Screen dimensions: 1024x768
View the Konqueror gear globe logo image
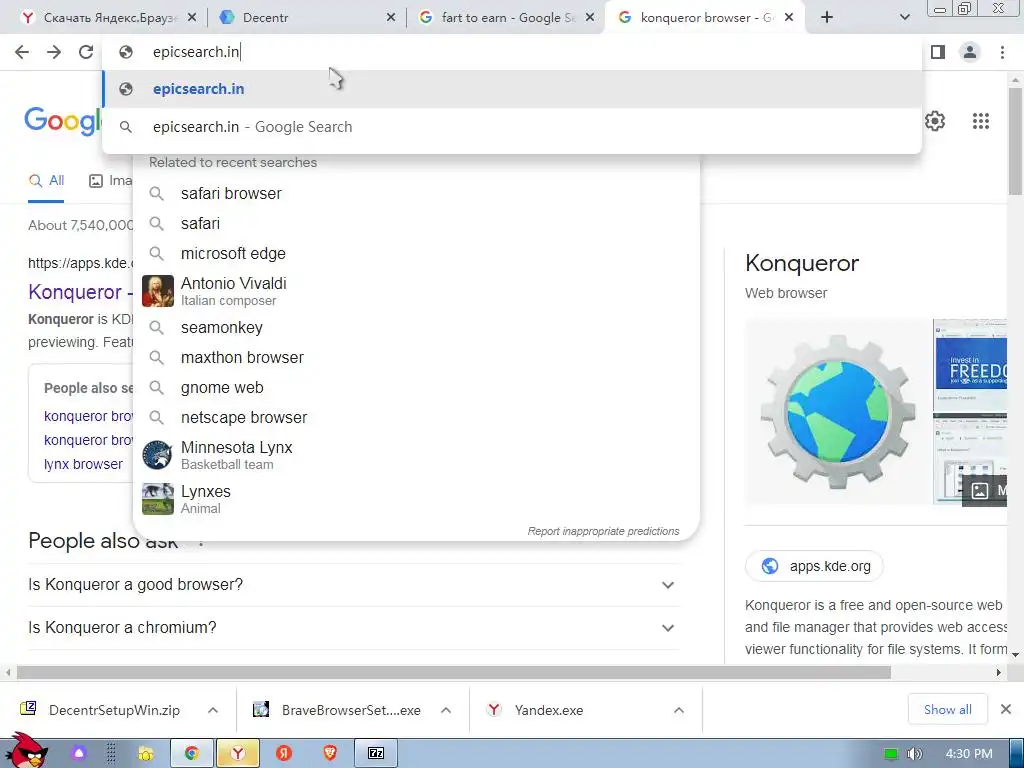839,412
